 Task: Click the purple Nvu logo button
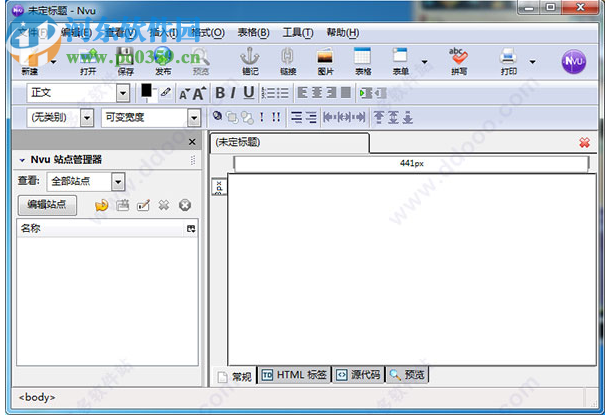573,62
